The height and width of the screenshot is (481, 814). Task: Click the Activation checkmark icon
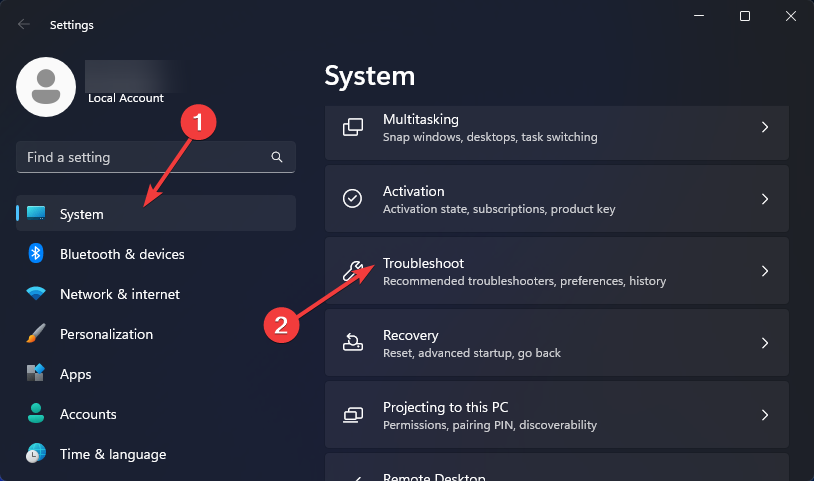click(353, 199)
